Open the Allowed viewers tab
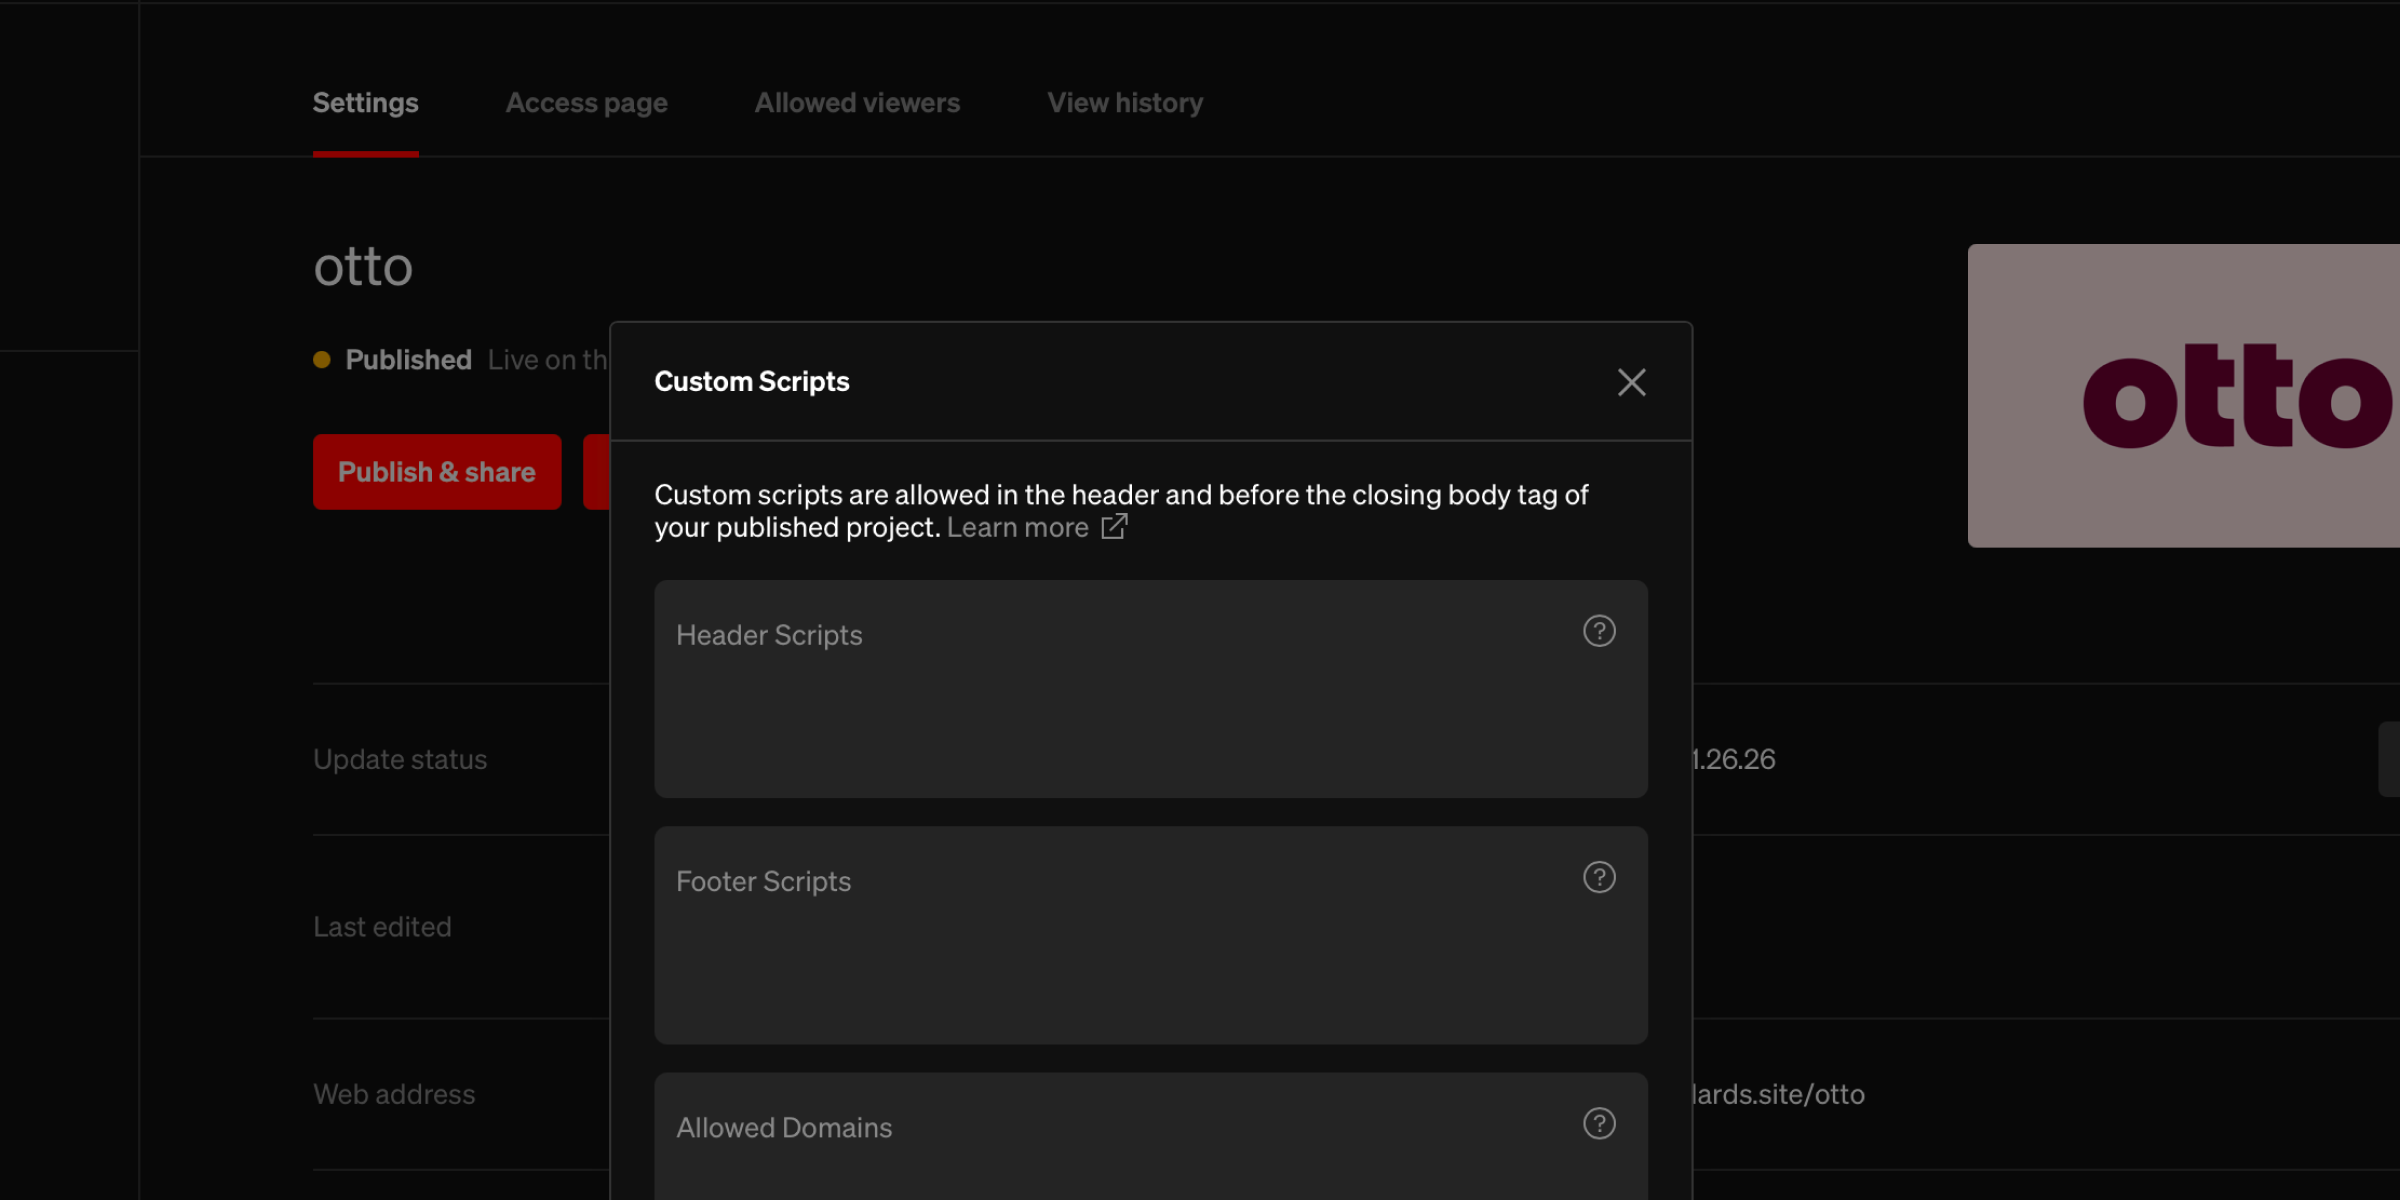This screenshot has height=1200, width=2400. click(x=856, y=103)
